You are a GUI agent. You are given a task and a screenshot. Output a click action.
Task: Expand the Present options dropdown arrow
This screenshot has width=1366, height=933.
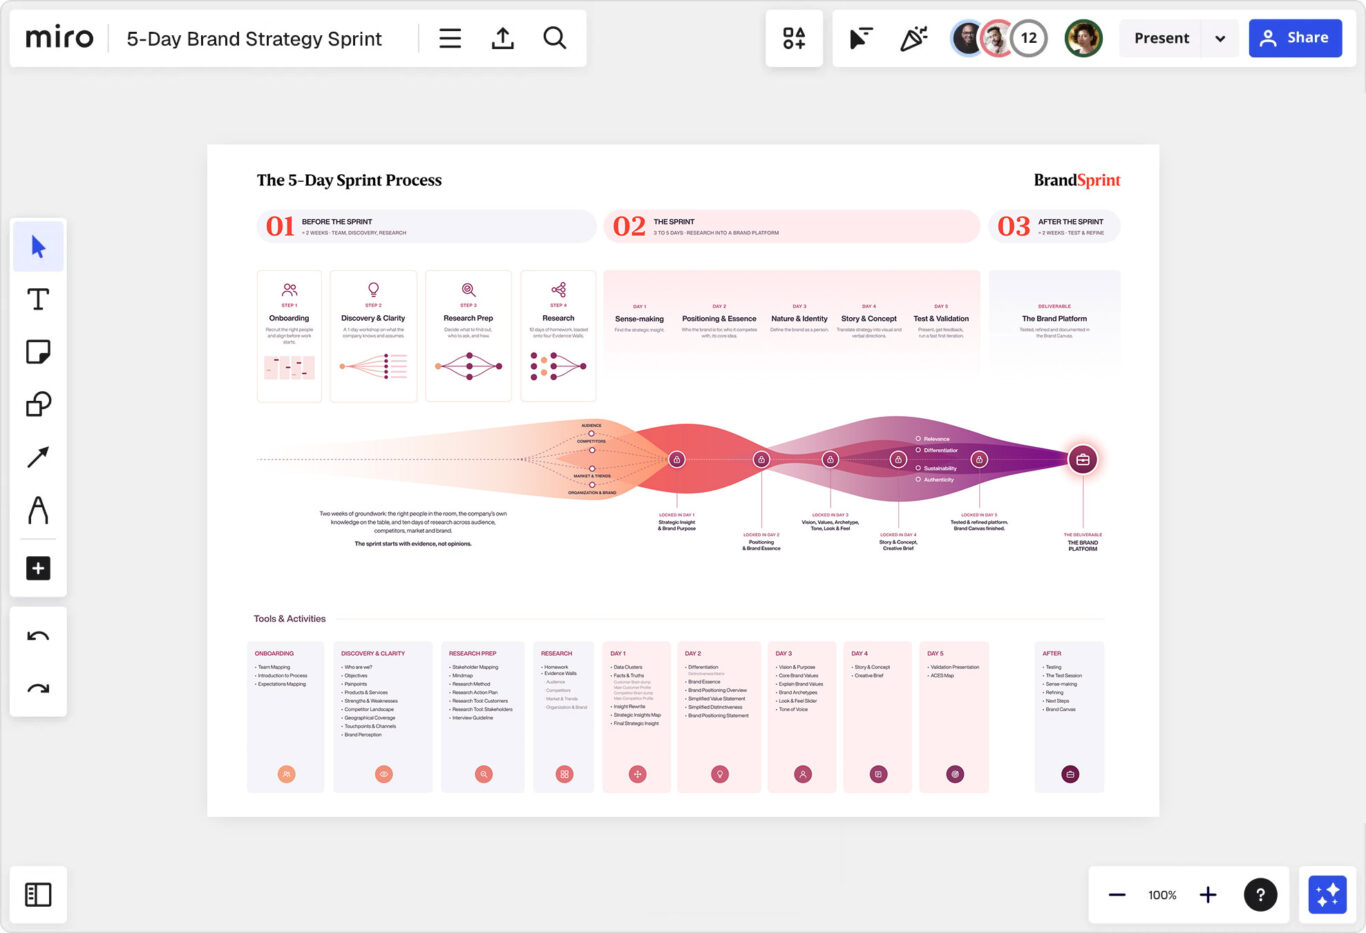click(x=1220, y=38)
